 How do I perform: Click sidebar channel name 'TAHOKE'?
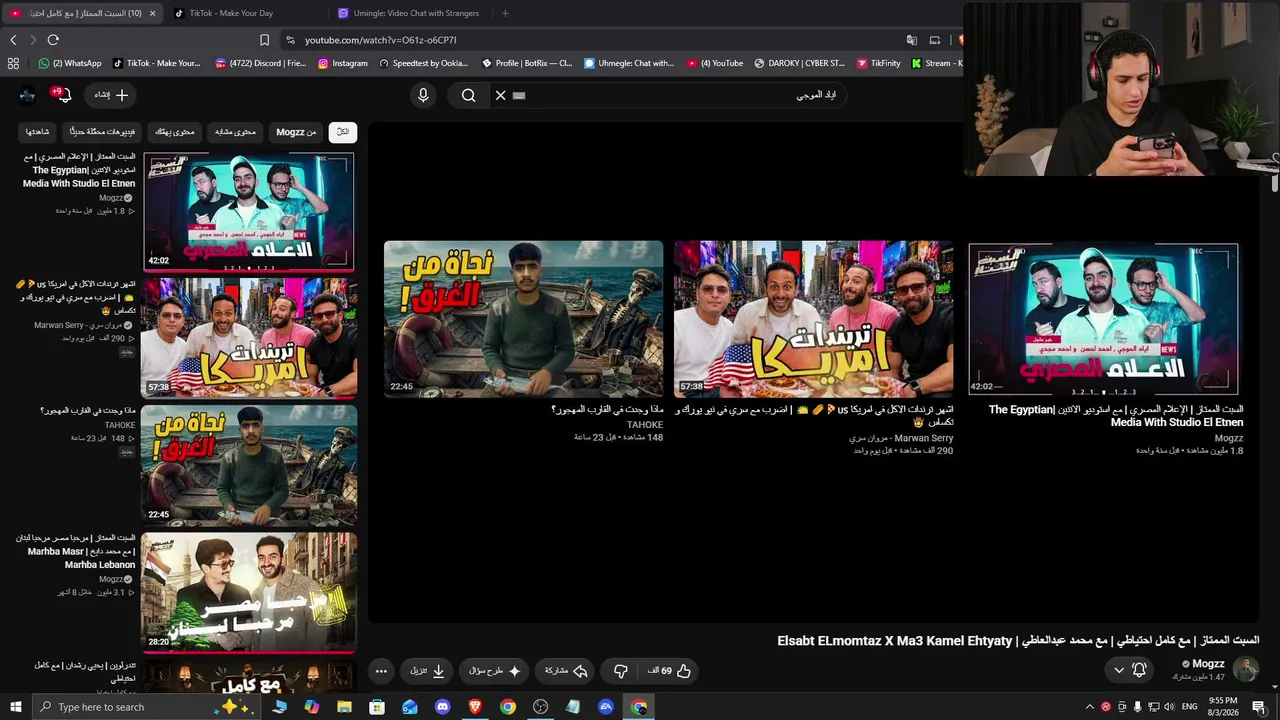click(120, 425)
